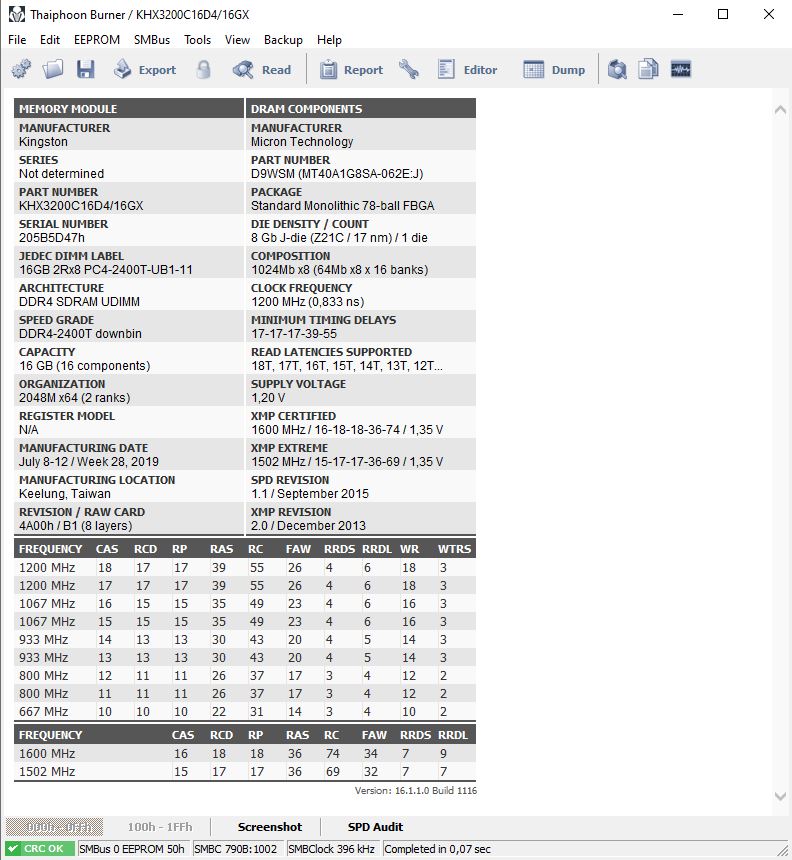792x860 pixels.
Task: Click the DRAM COMPONENTS section header
Action: pyautogui.click(x=361, y=109)
